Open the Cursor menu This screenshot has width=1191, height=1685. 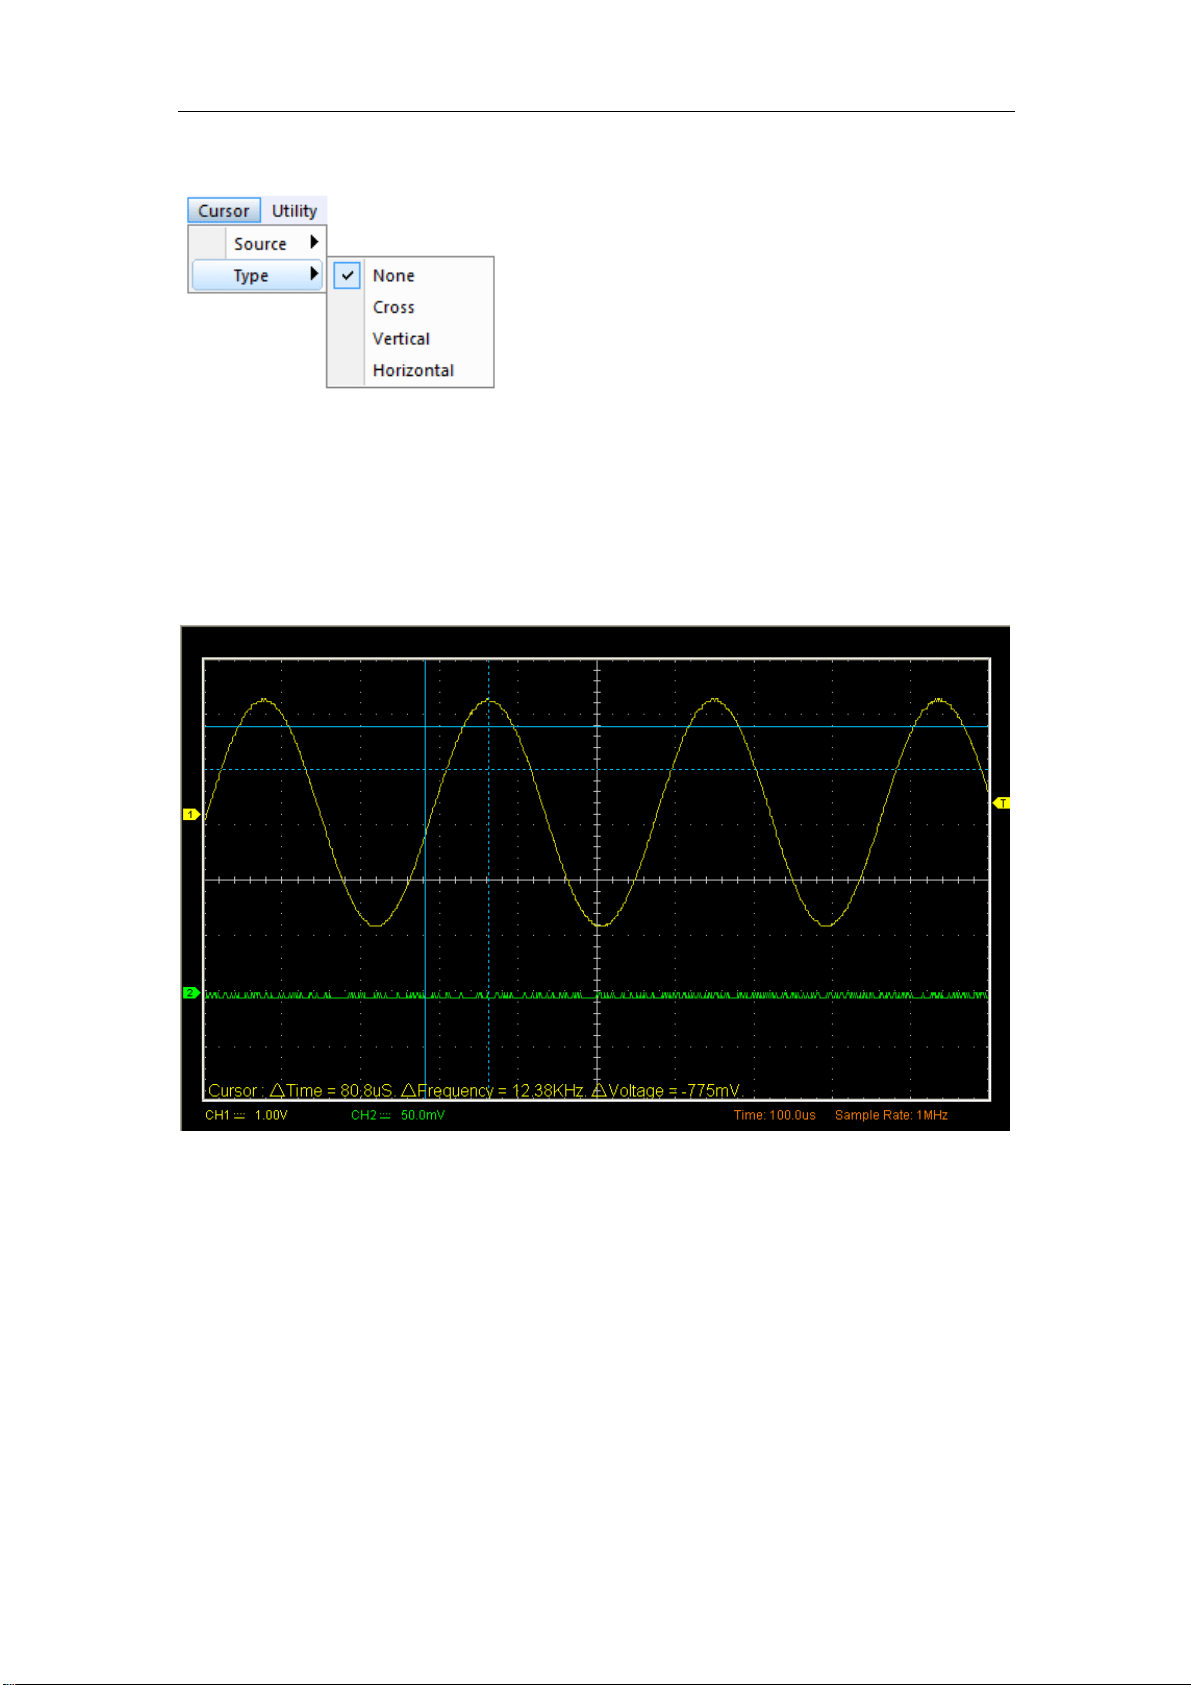coord(224,211)
